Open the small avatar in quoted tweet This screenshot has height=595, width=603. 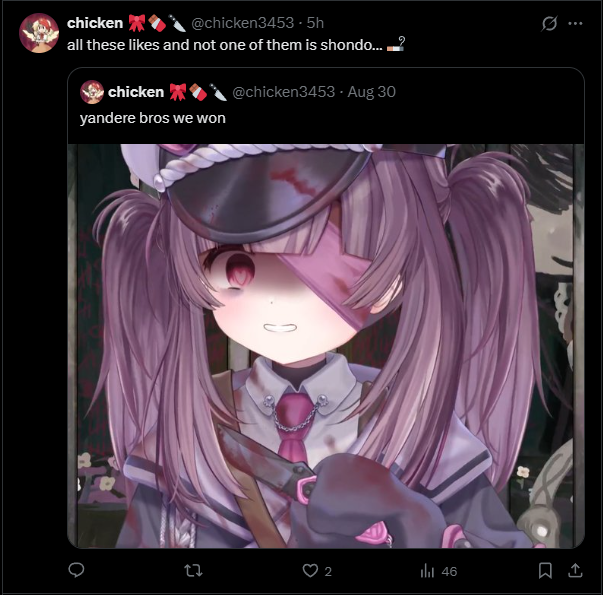coord(92,92)
